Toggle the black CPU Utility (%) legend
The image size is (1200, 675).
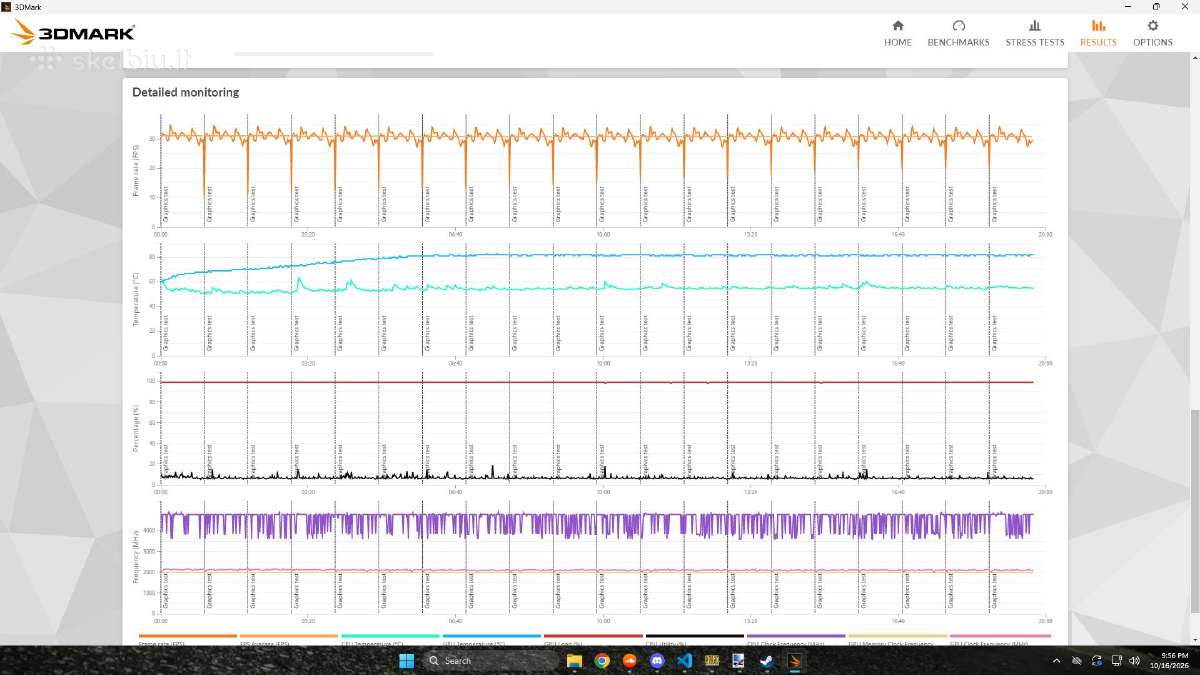click(x=695, y=640)
